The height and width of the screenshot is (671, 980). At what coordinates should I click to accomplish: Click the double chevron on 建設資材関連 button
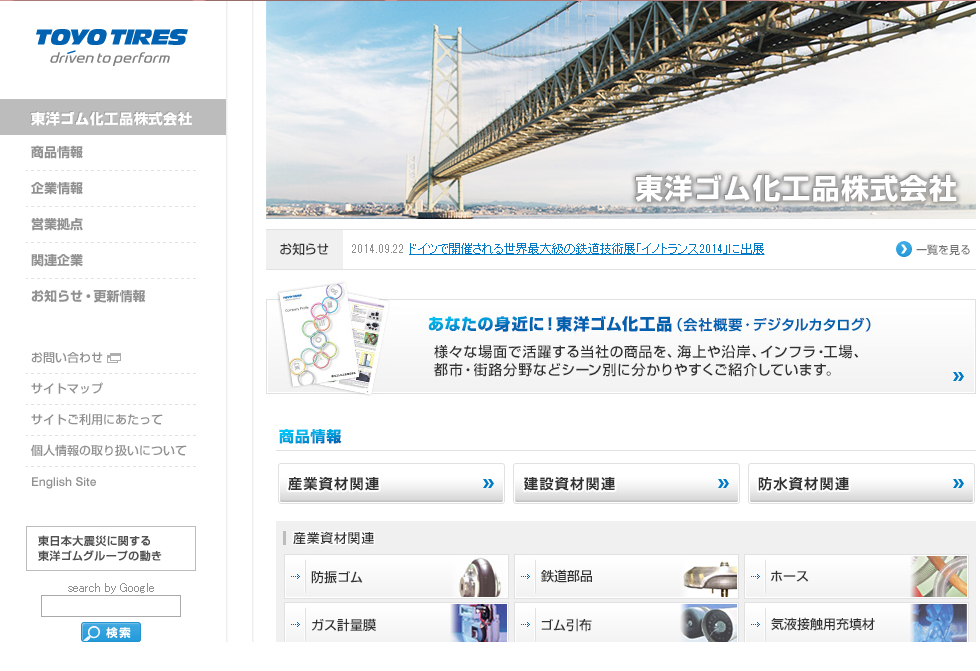tap(723, 483)
